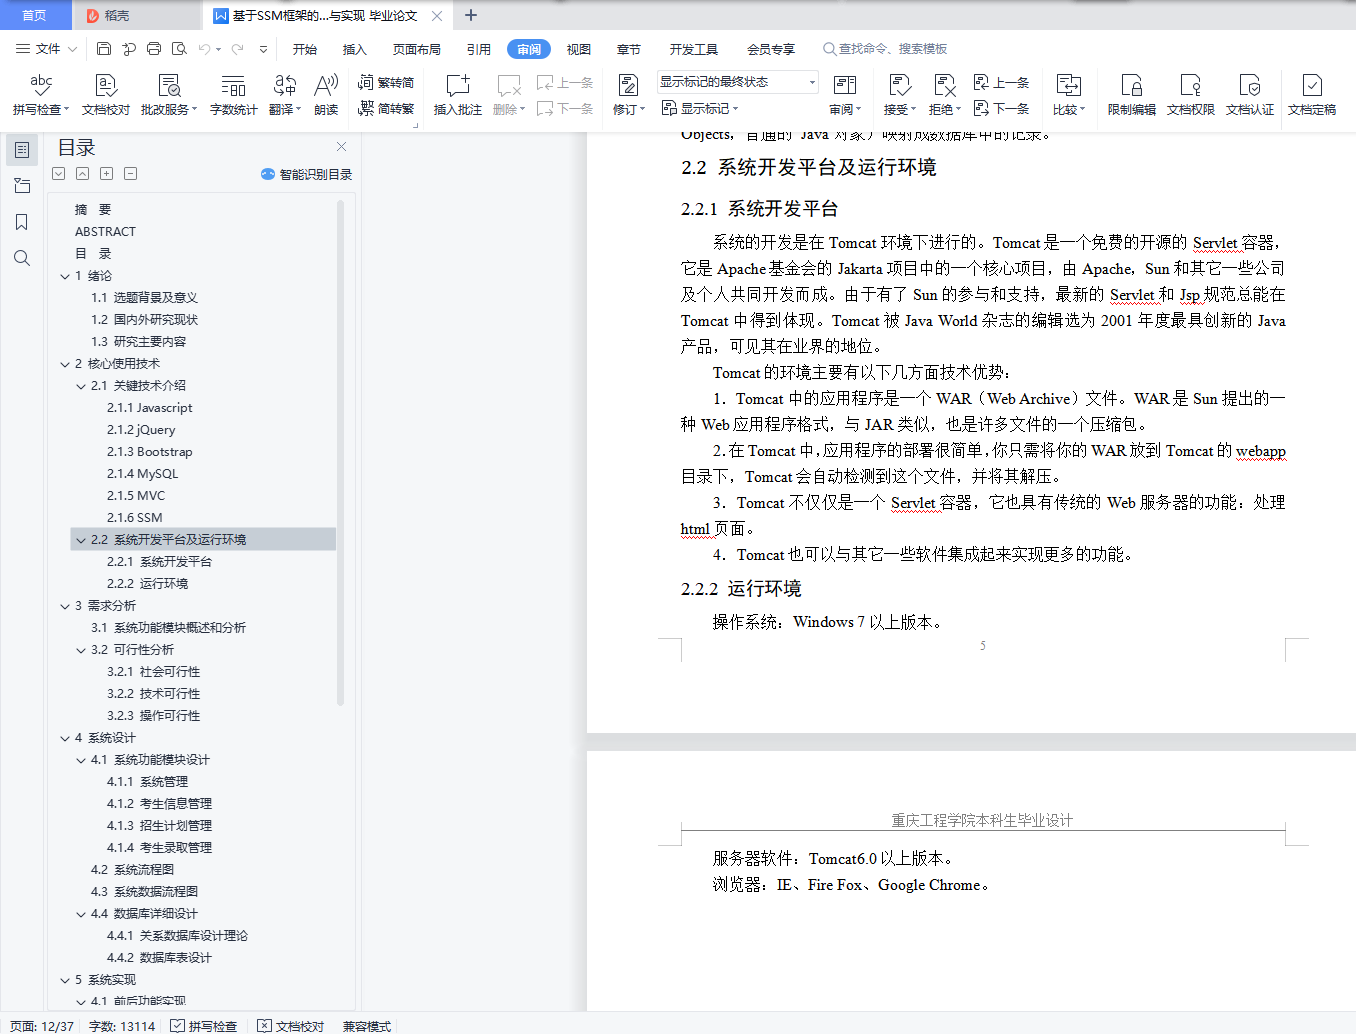Go to next revision 下一条 beside 拒绝
This screenshot has height=1034, width=1356.
[1001, 108]
